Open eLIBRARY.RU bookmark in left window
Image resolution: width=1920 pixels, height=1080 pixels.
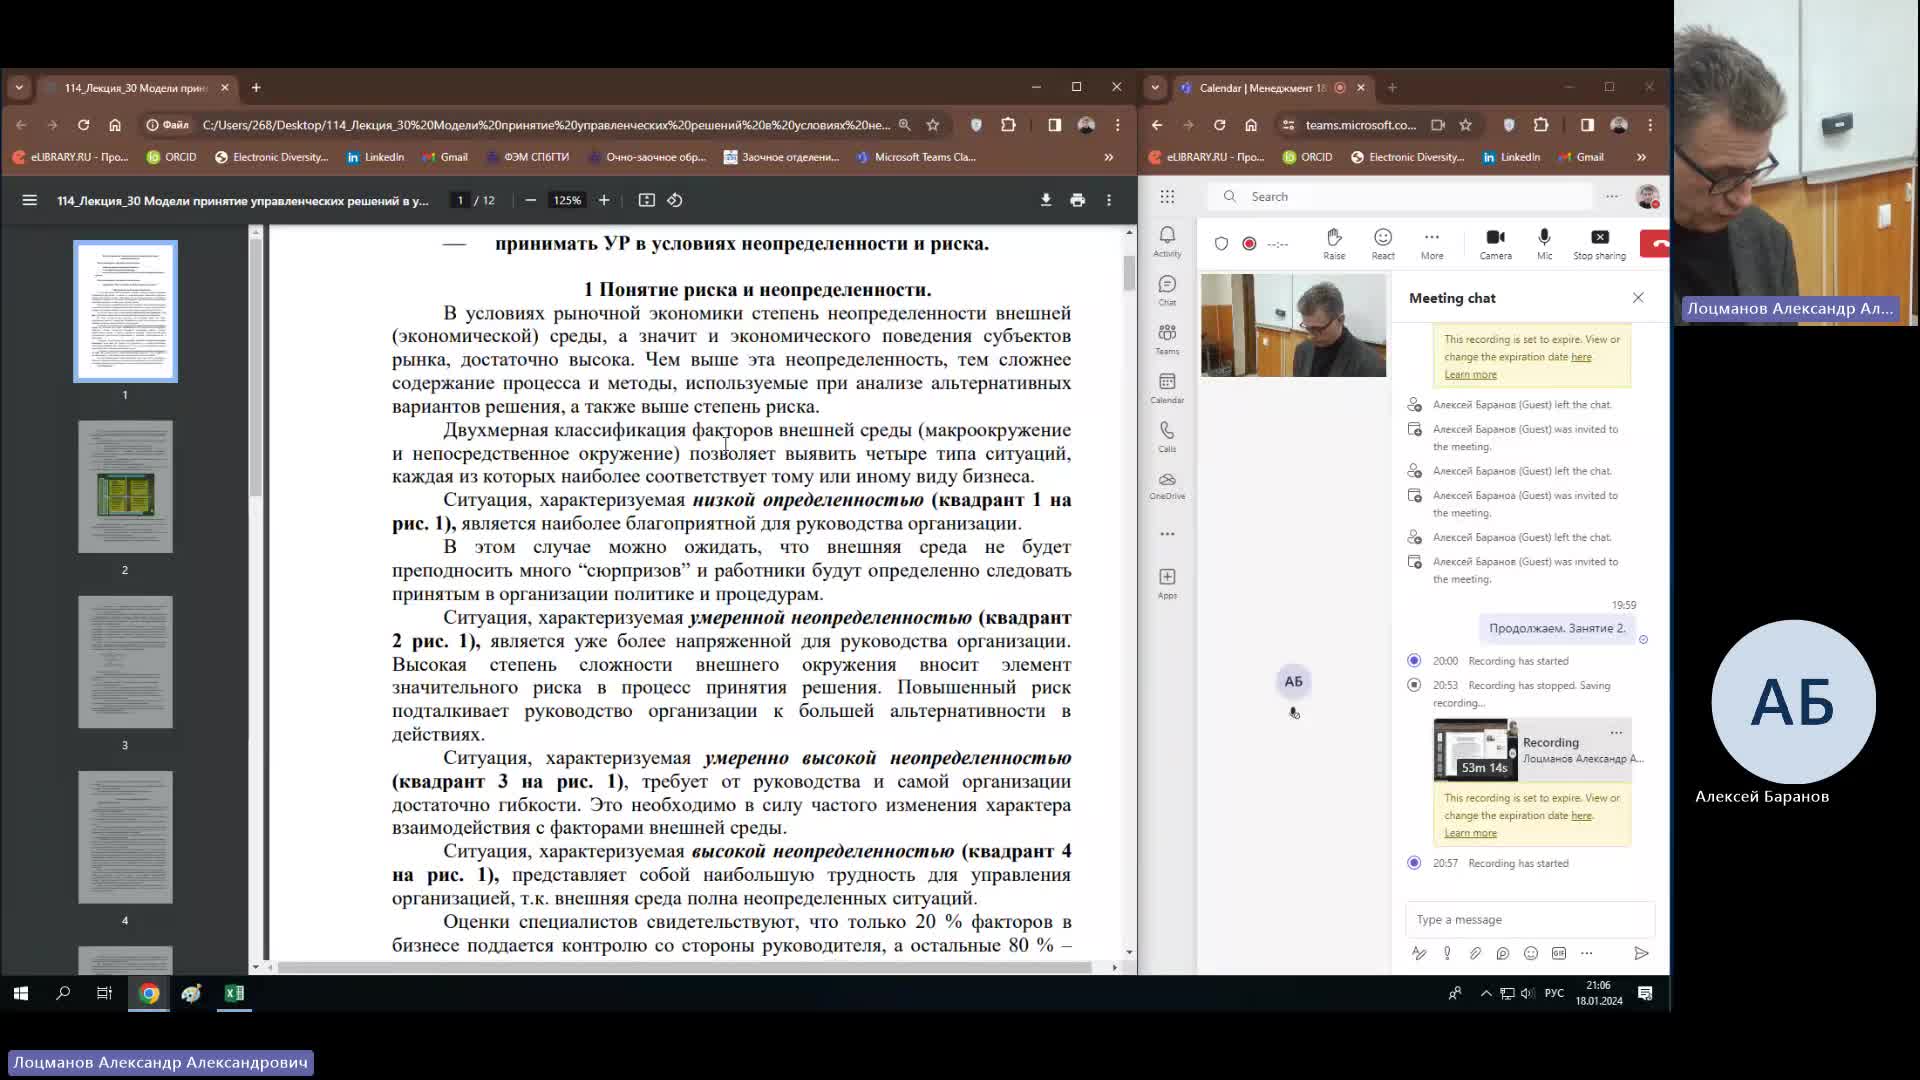click(71, 157)
